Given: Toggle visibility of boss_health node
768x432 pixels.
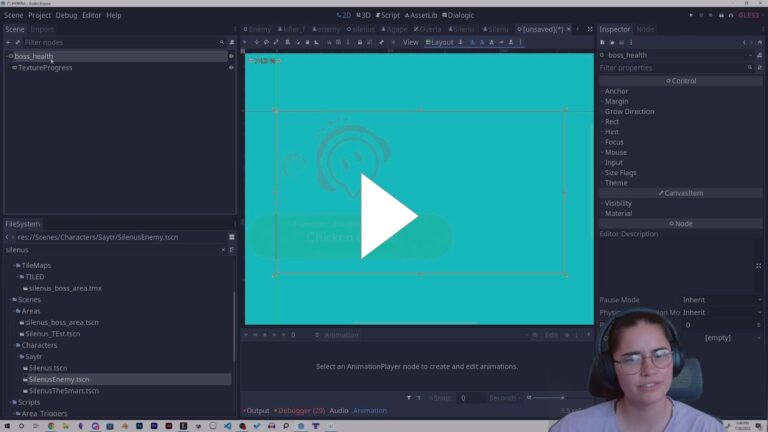Looking at the screenshot, I should [231, 56].
